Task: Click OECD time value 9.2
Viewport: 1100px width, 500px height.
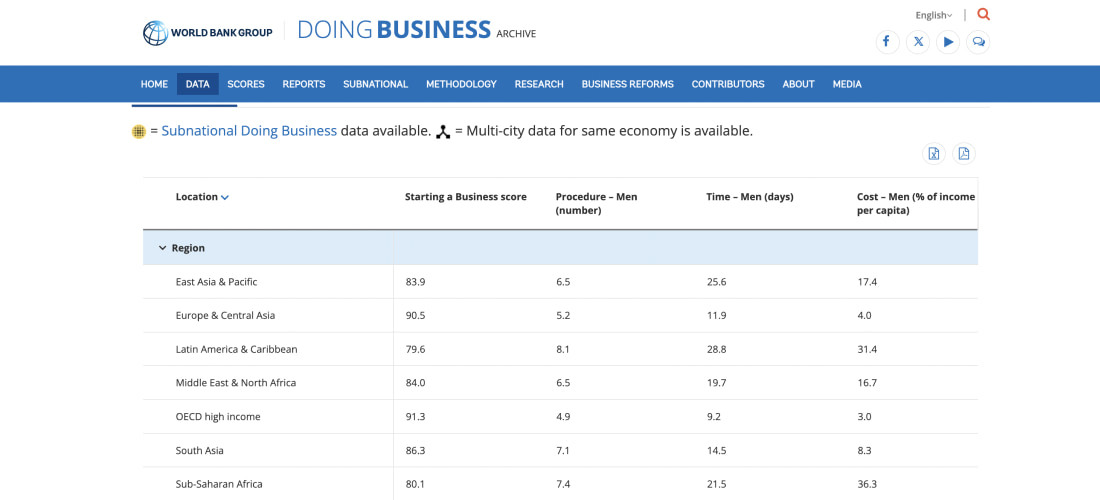Action: coord(713,417)
